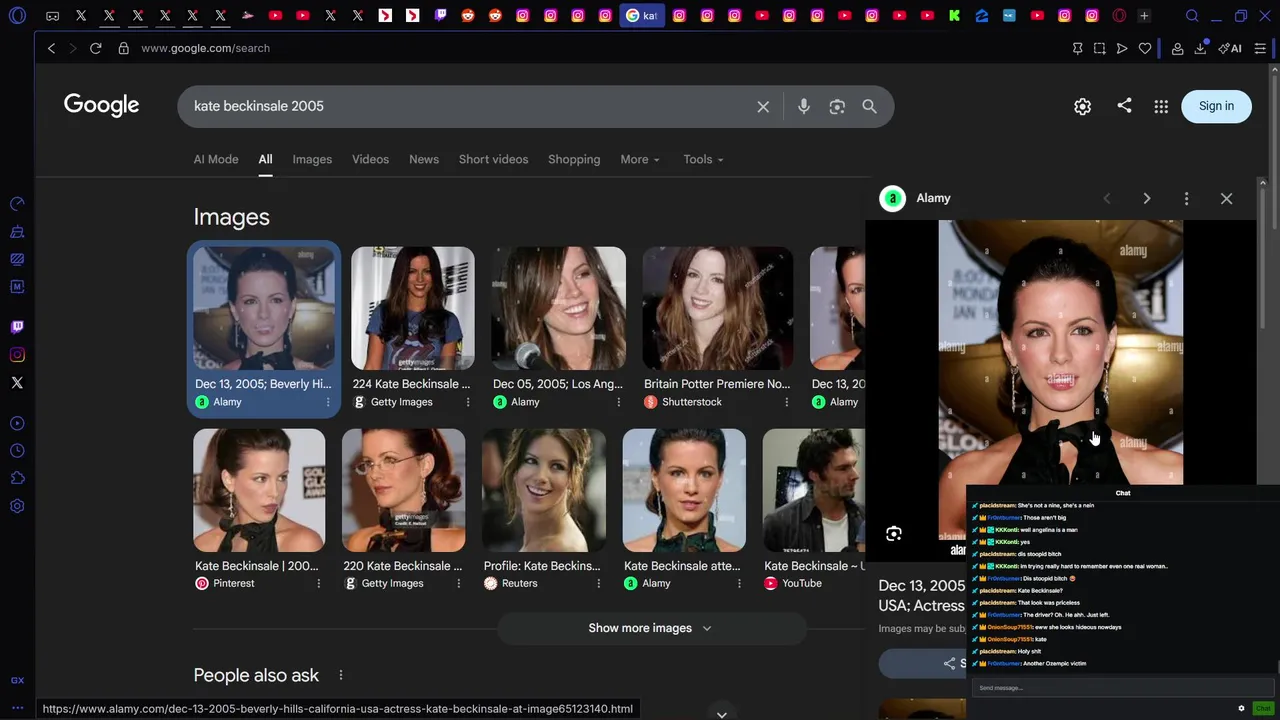This screenshot has width=1280, height=720.
Task: Open the Player sidebar panel
Action: coord(17,423)
